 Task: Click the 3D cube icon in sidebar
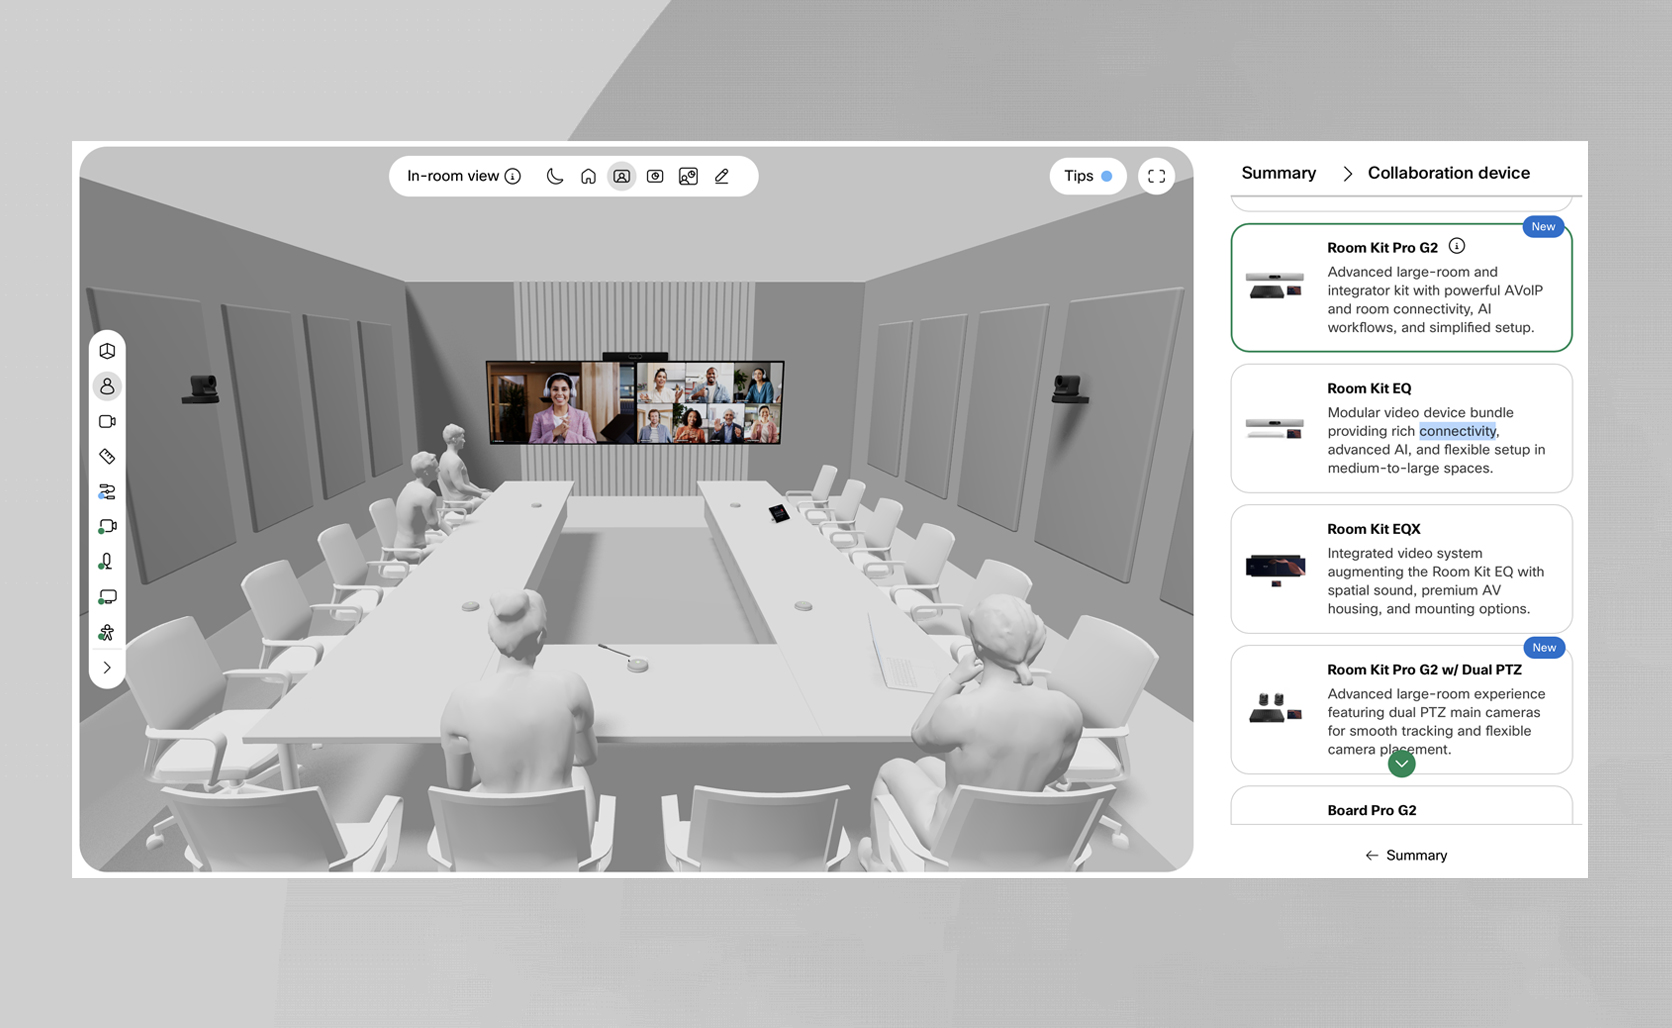[x=107, y=351]
